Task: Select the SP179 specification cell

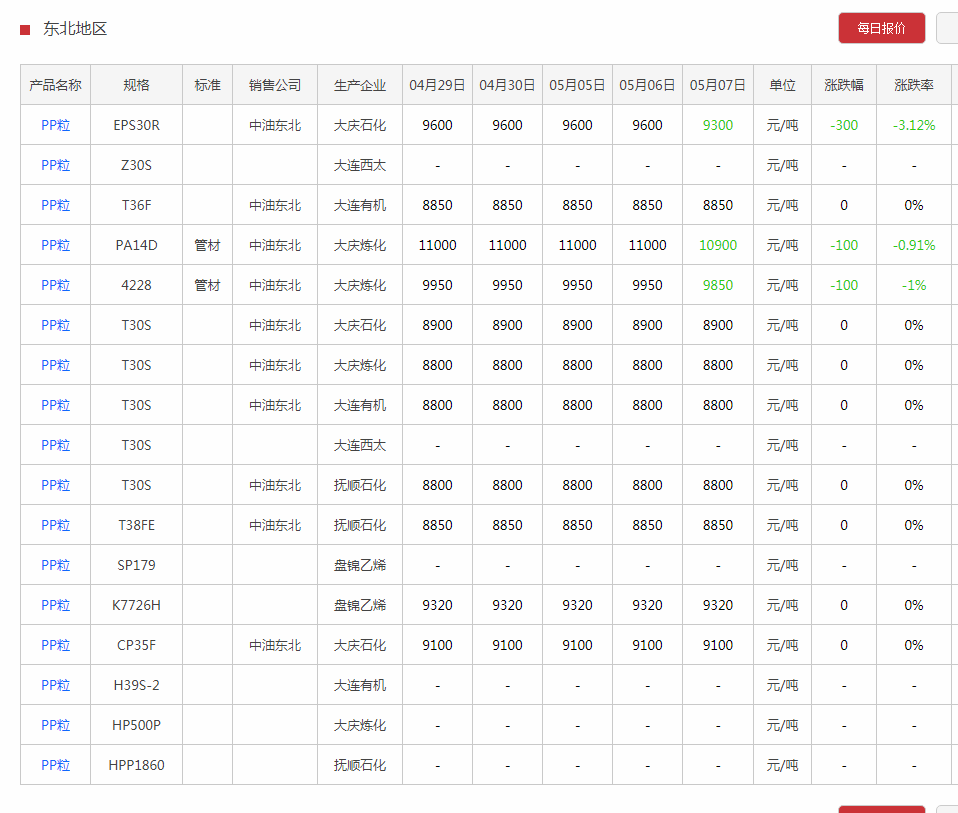Action: 136,565
